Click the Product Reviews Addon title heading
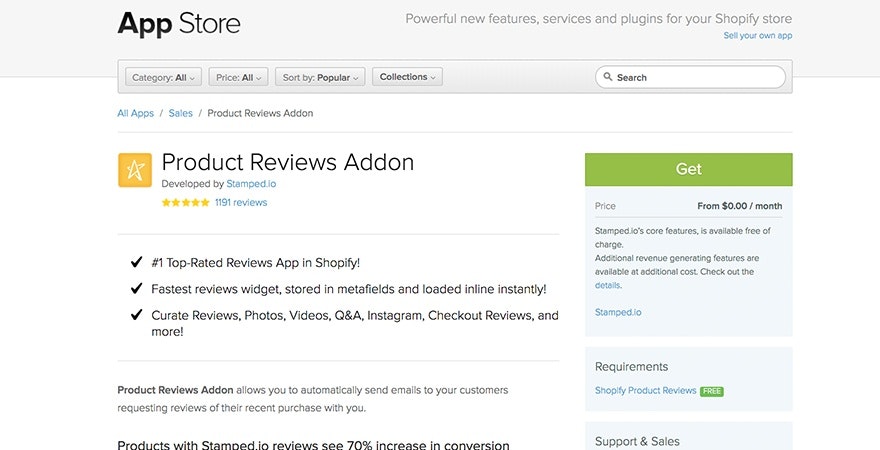Image resolution: width=880 pixels, height=450 pixels. (288, 162)
